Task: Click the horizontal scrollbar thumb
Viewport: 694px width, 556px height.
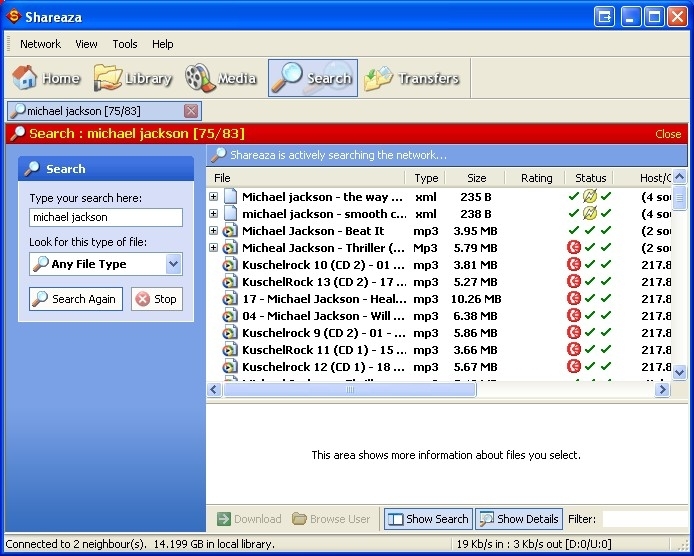Action: [350, 390]
